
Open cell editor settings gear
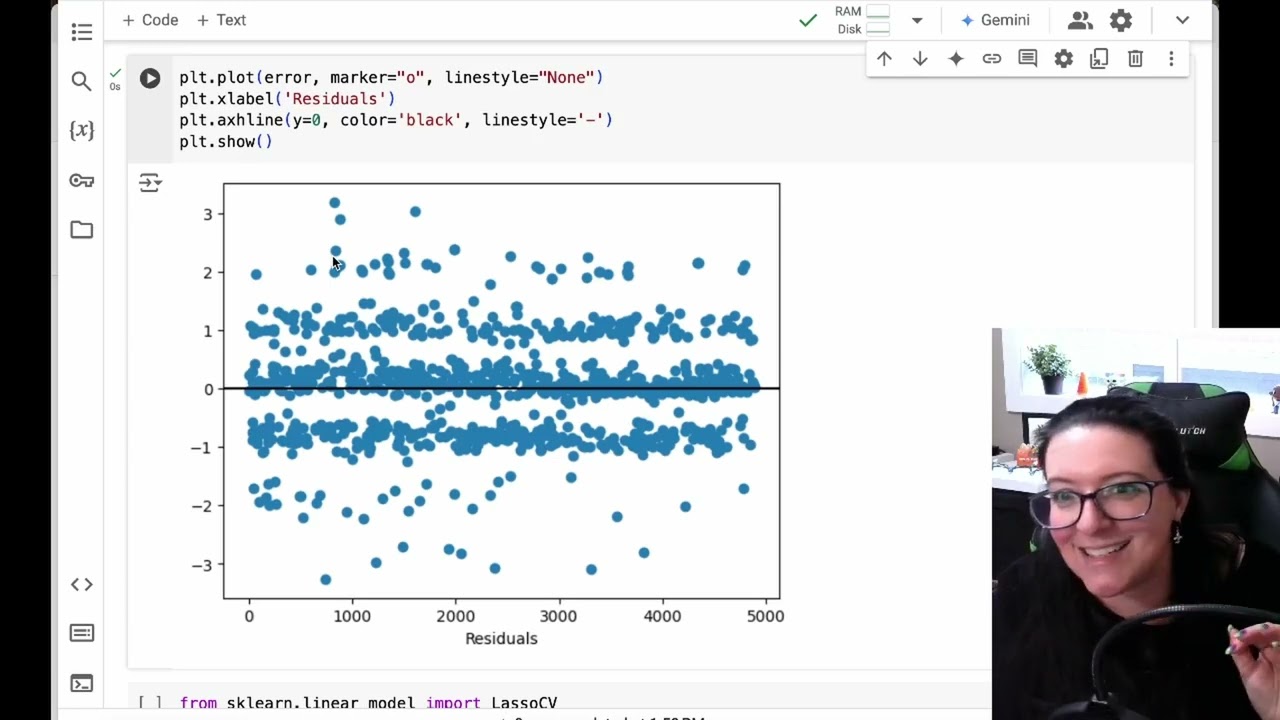point(1063,59)
